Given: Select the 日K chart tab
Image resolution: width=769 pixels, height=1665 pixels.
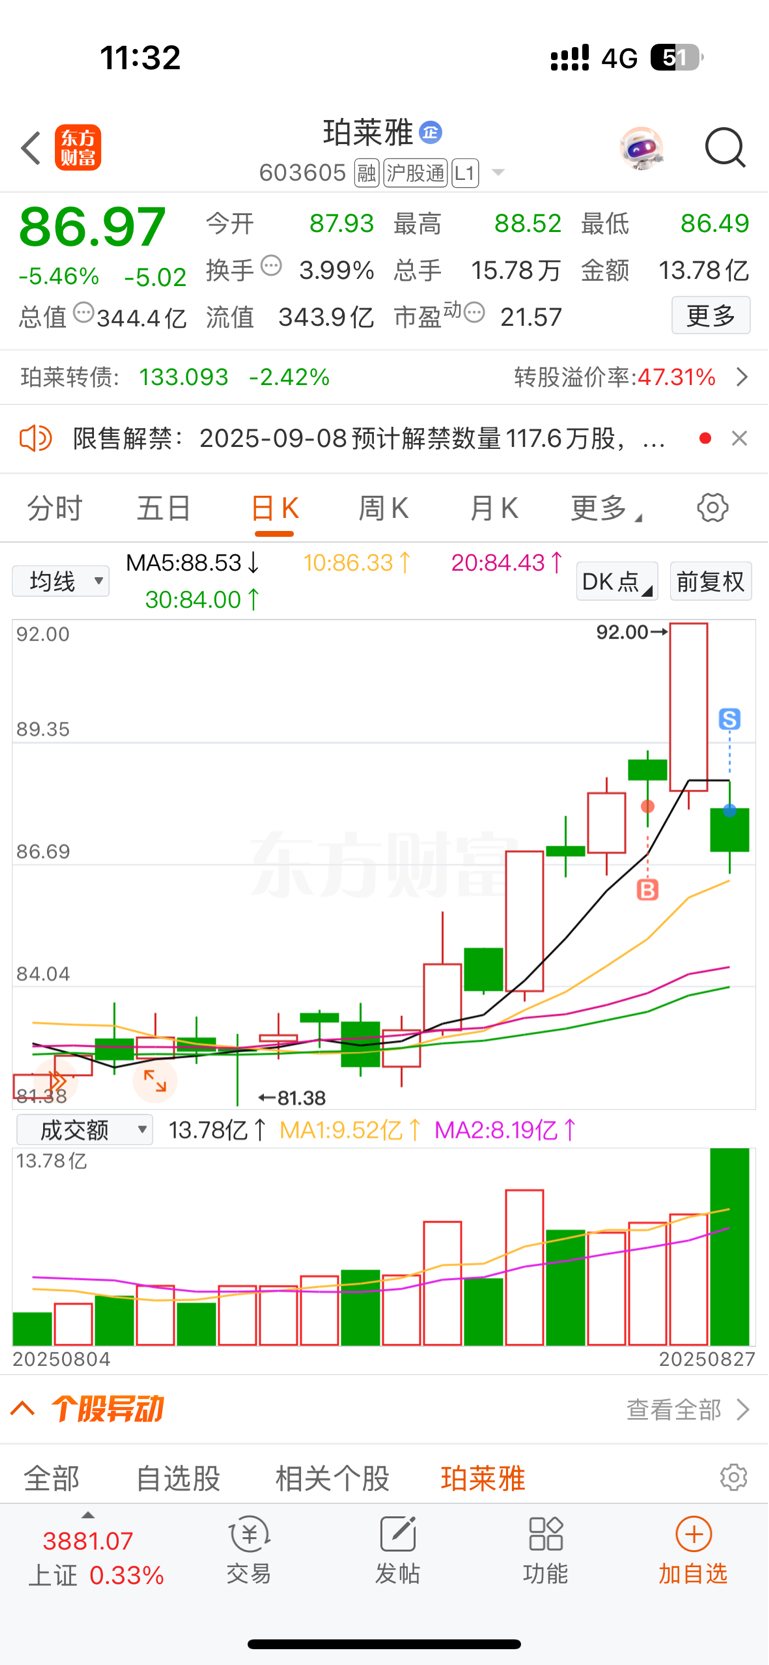Looking at the screenshot, I should pyautogui.click(x=274, y=508).
